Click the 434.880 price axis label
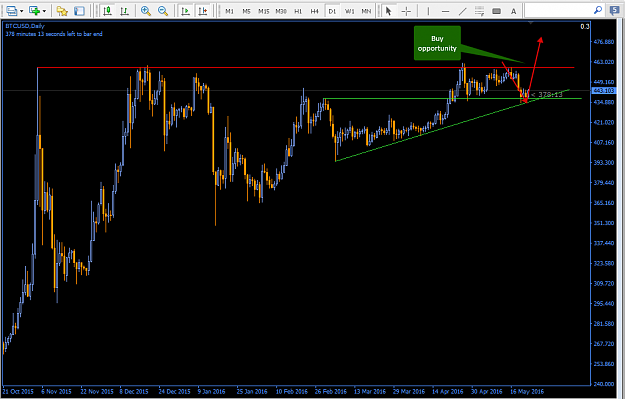The image size is (625, 399). tap(603, 102)
